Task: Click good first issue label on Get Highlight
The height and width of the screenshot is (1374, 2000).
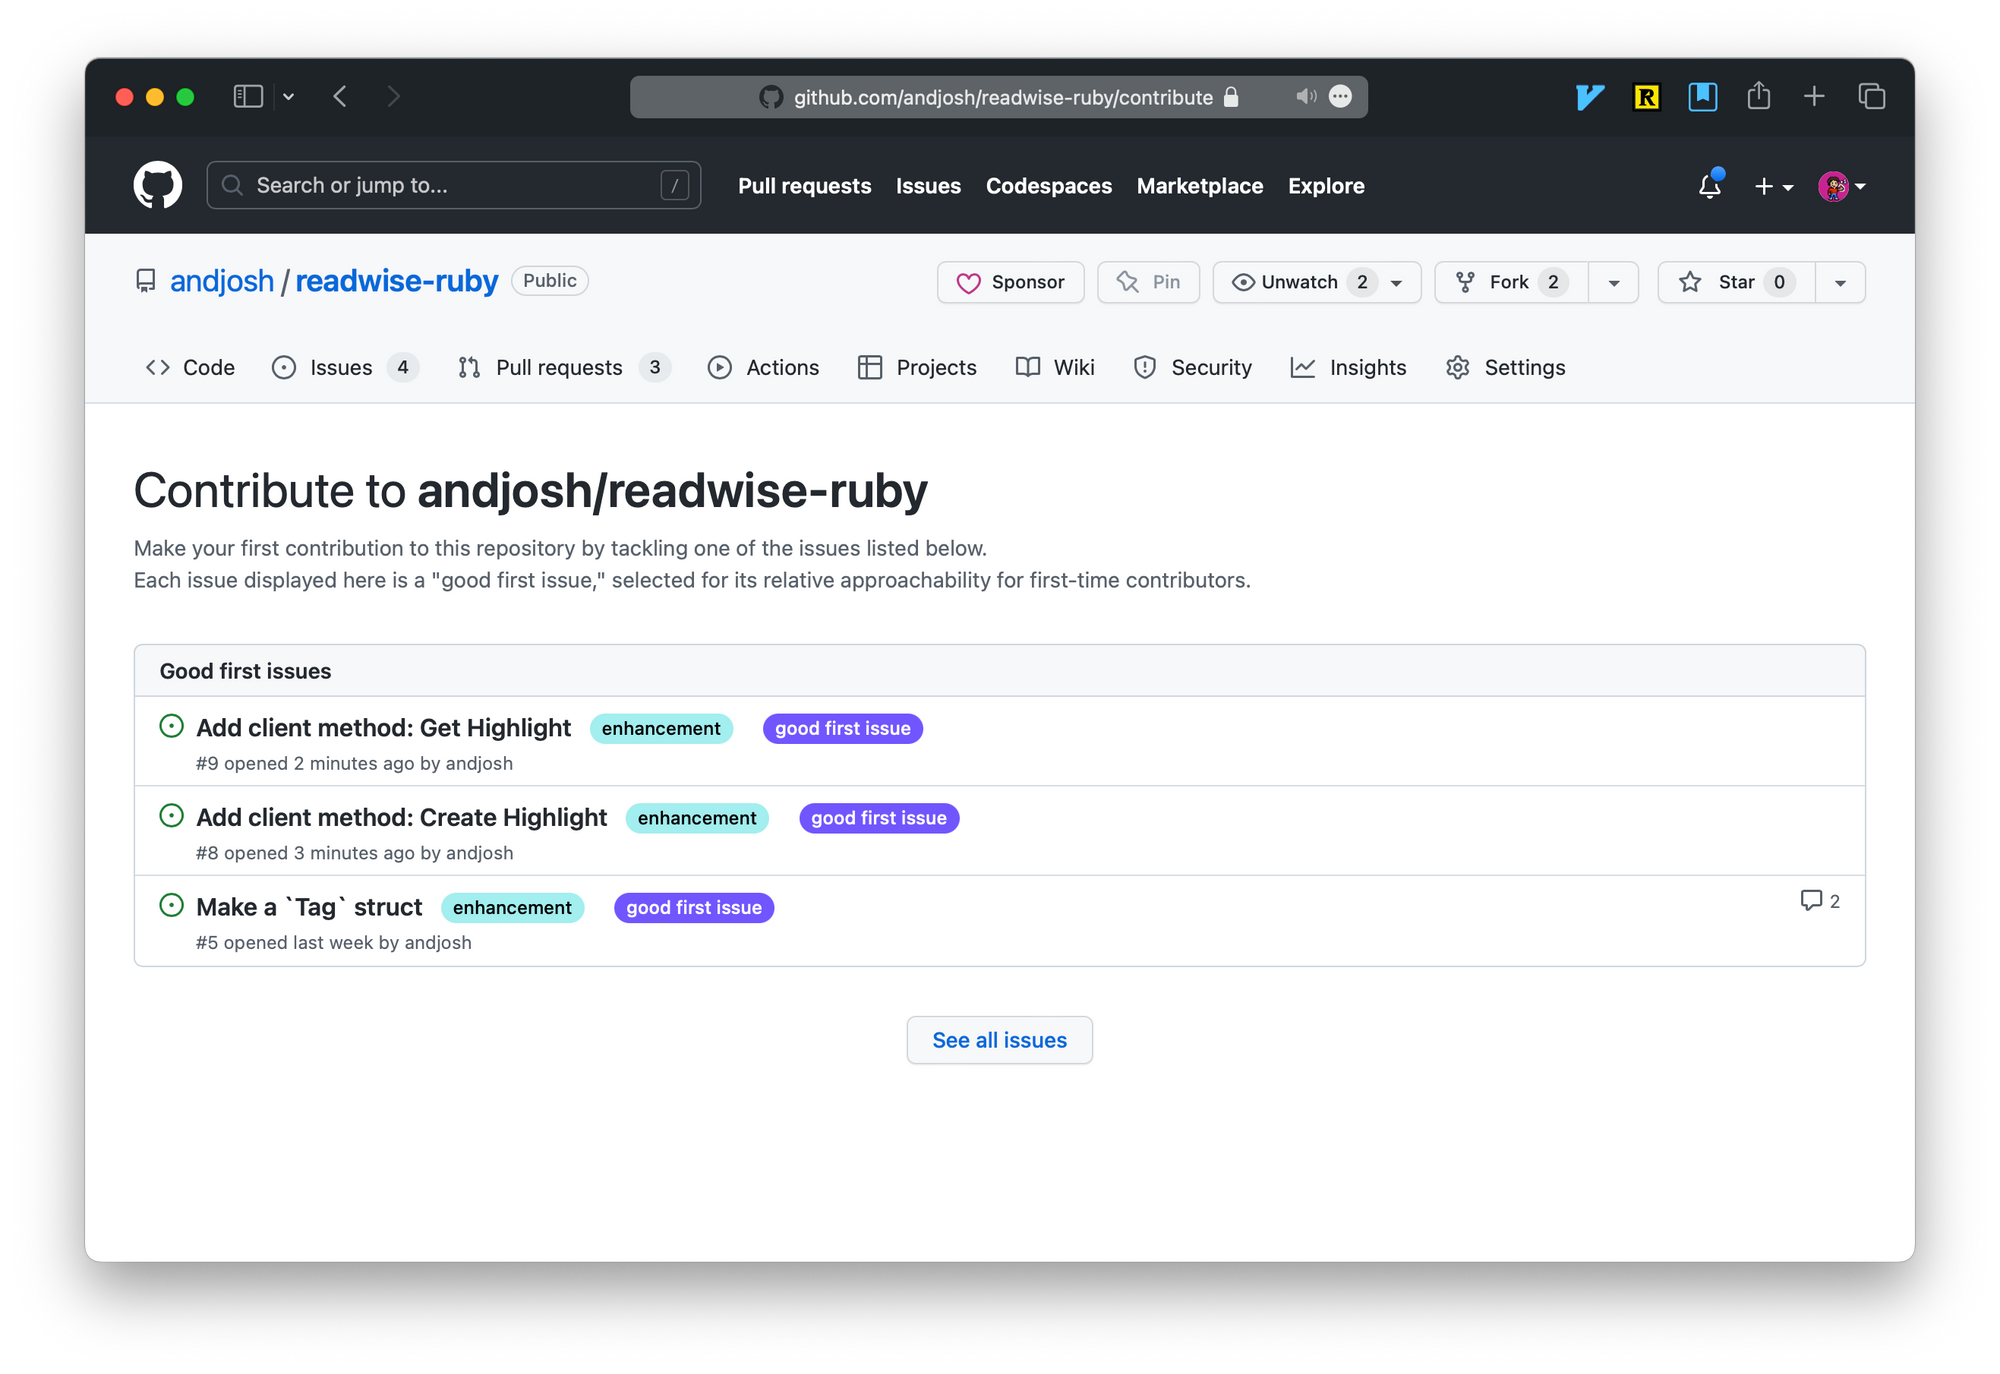Action: pos(843,728)
